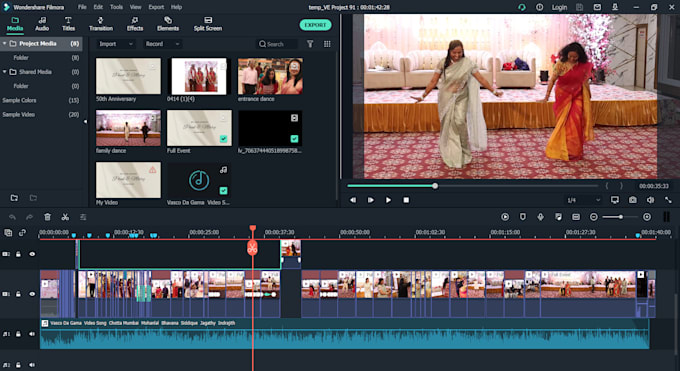Open the Media tab
680x371 pixels.
click(x=15, y=24)
